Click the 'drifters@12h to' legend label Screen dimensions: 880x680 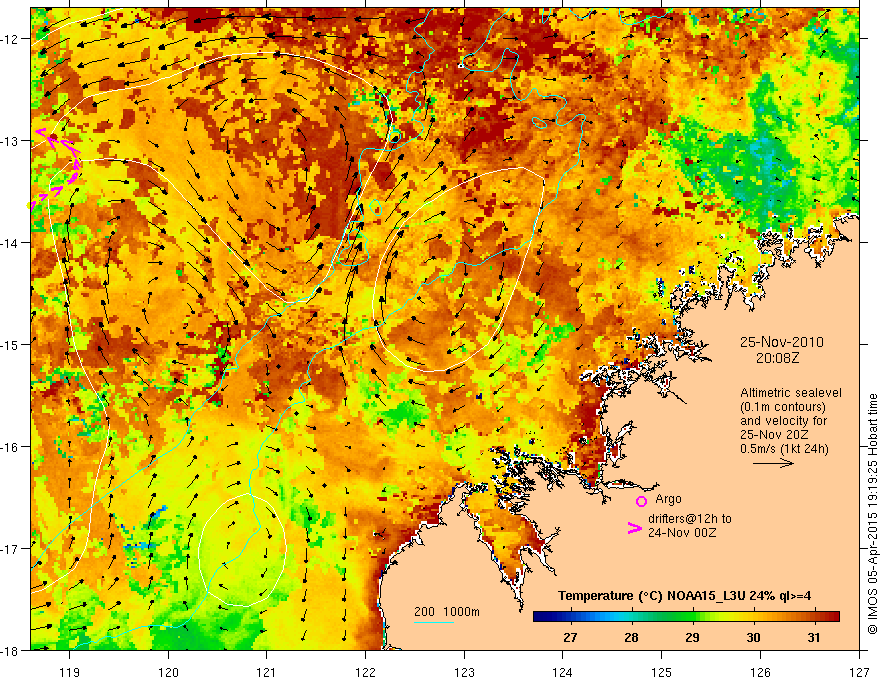point(690,519)
